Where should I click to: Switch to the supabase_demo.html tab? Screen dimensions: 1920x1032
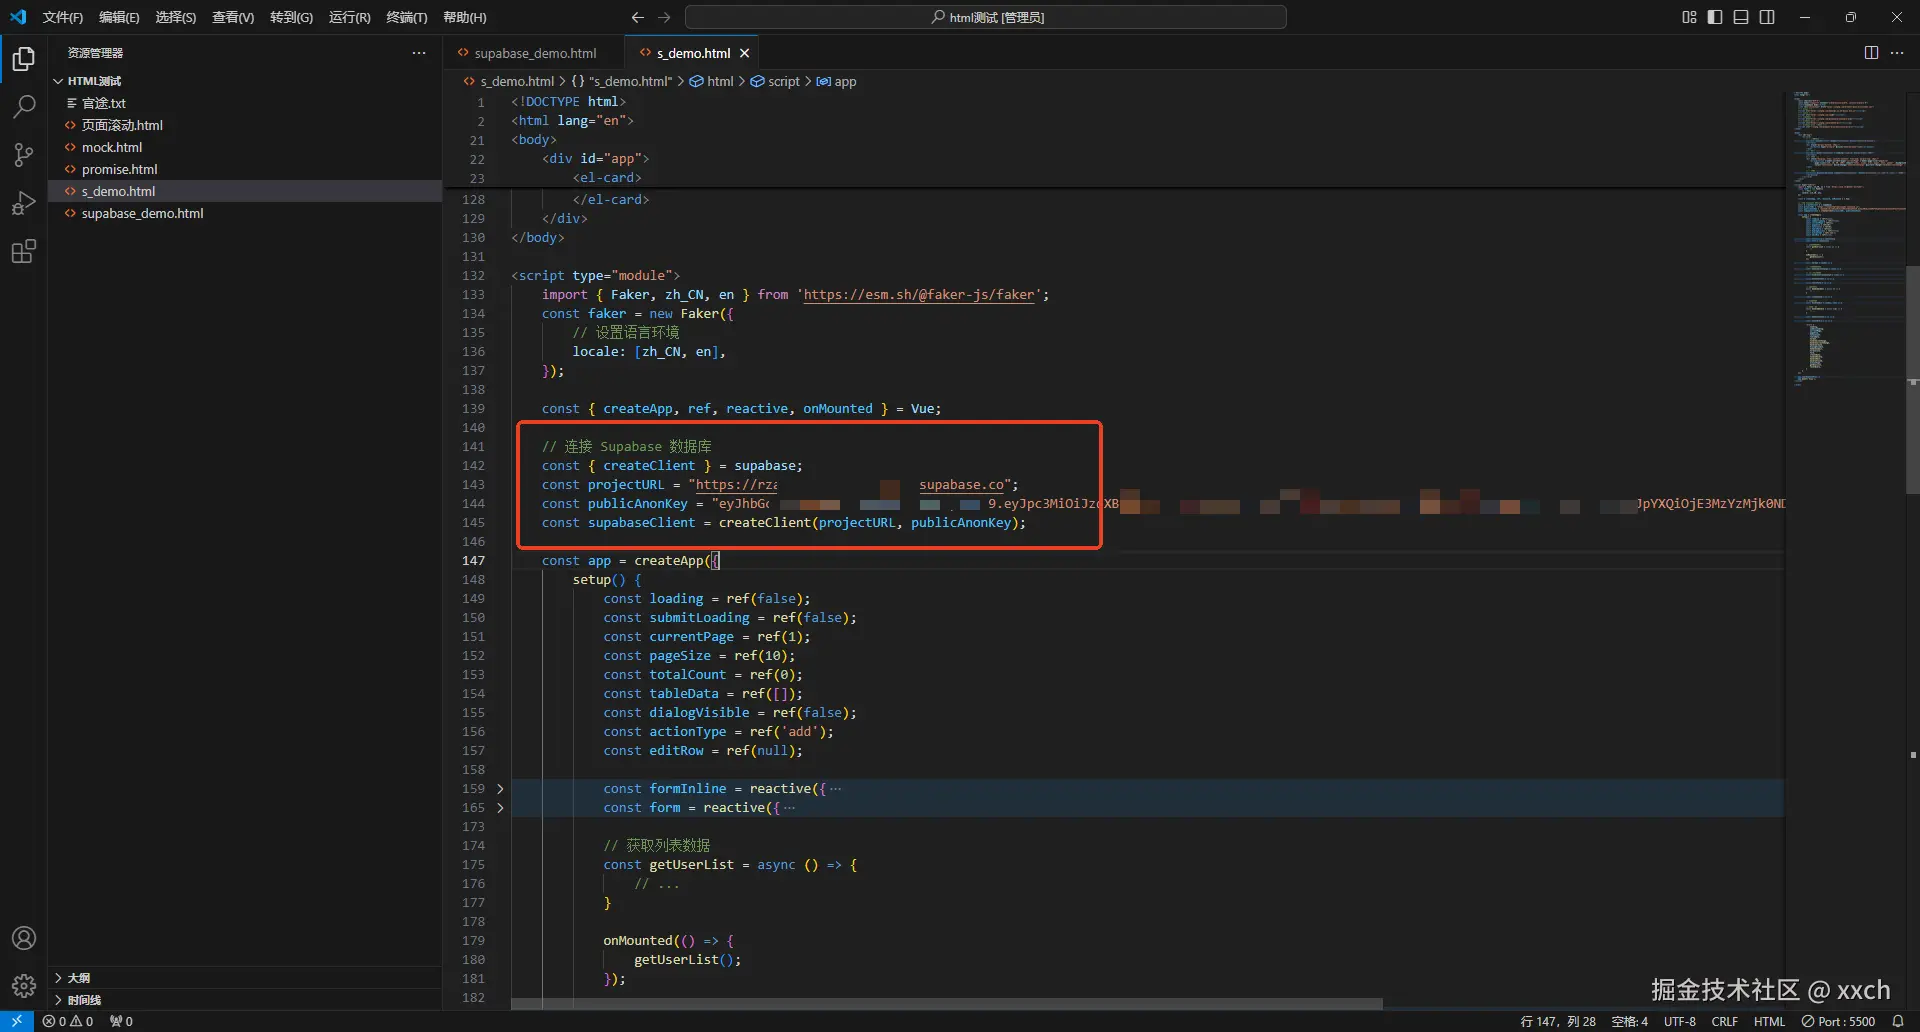tap(534, 53)
